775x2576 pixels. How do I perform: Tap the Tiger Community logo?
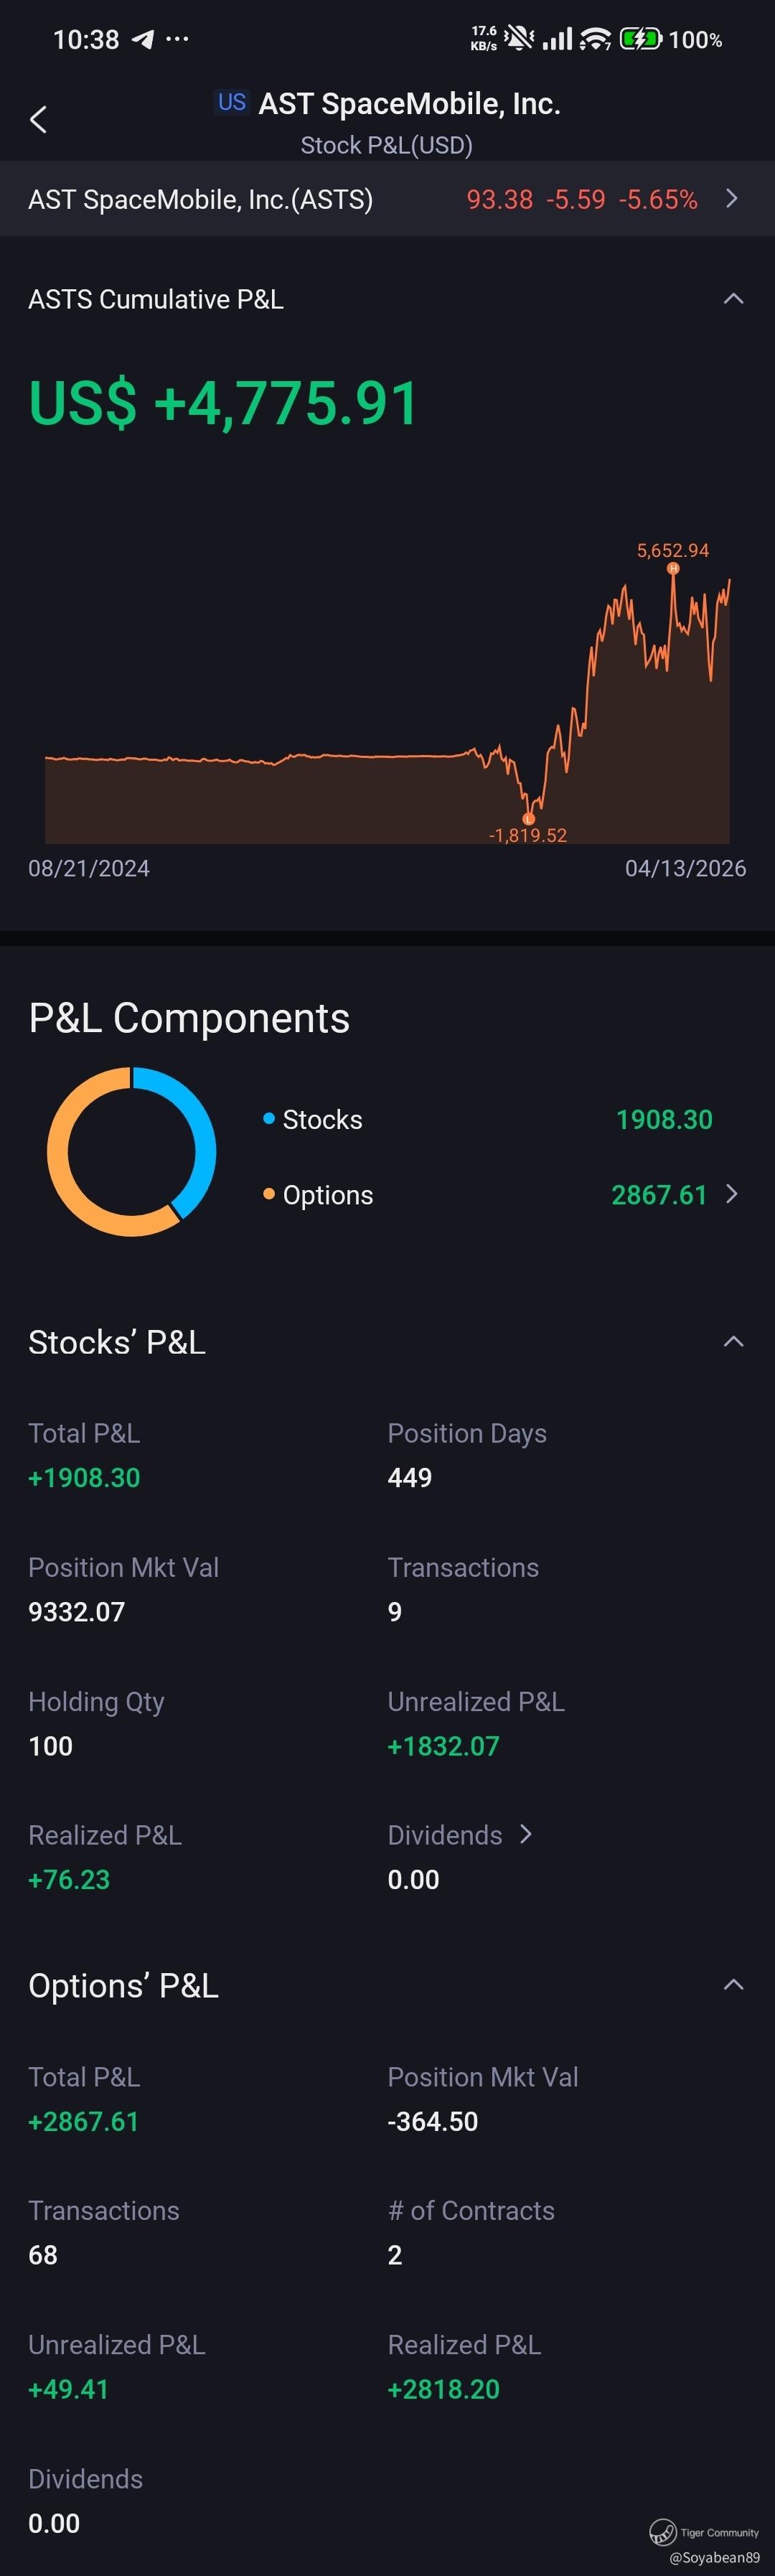(x=663, y=2532)
